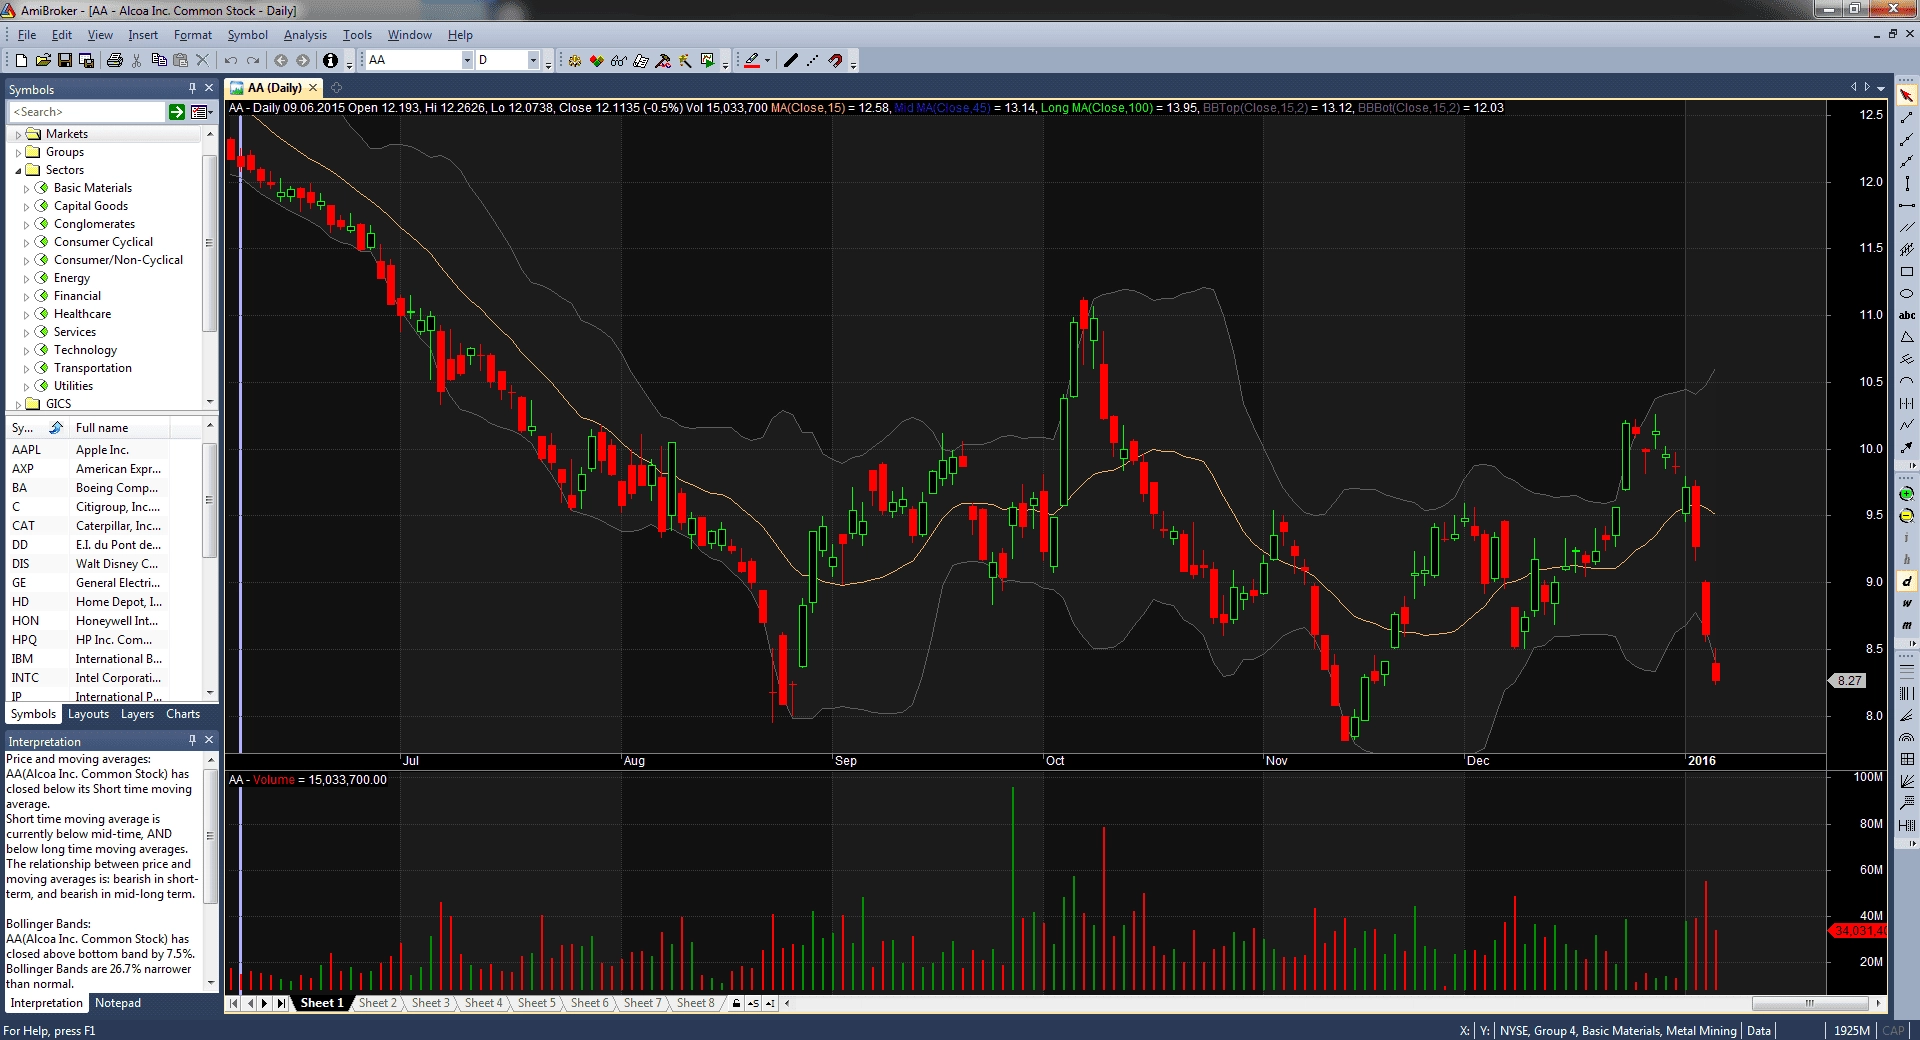Select the arrow pointer tool

click(1907, 96)
